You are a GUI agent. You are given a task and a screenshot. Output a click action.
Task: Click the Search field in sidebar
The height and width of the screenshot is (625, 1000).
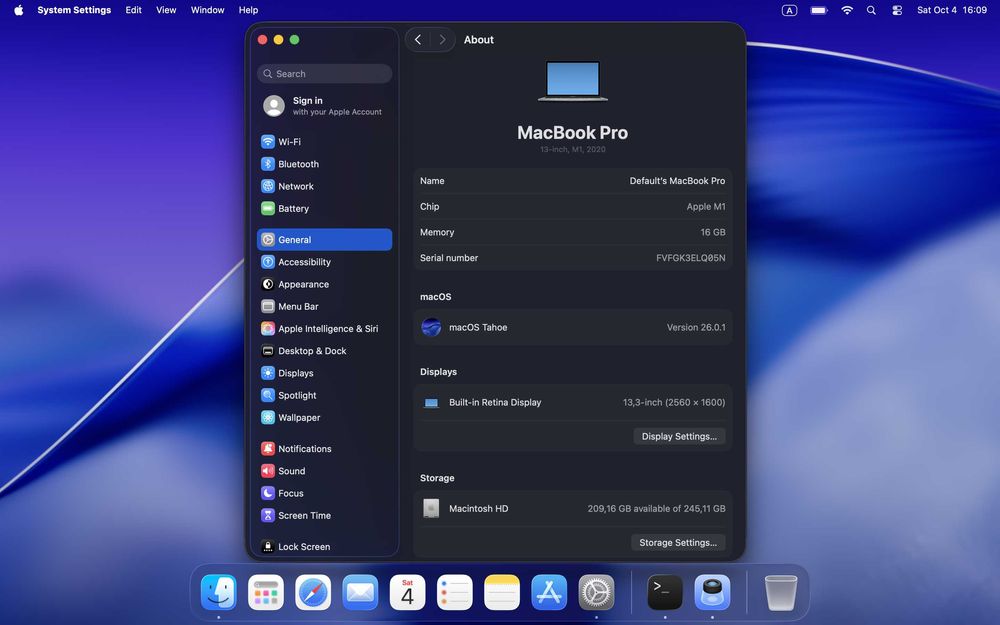324,74
